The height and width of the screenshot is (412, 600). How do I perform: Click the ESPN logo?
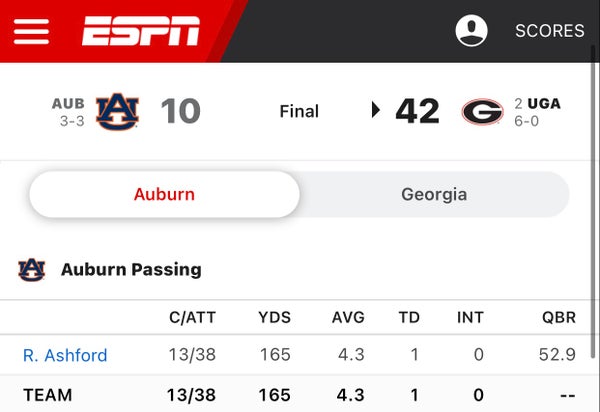(141, 31)
